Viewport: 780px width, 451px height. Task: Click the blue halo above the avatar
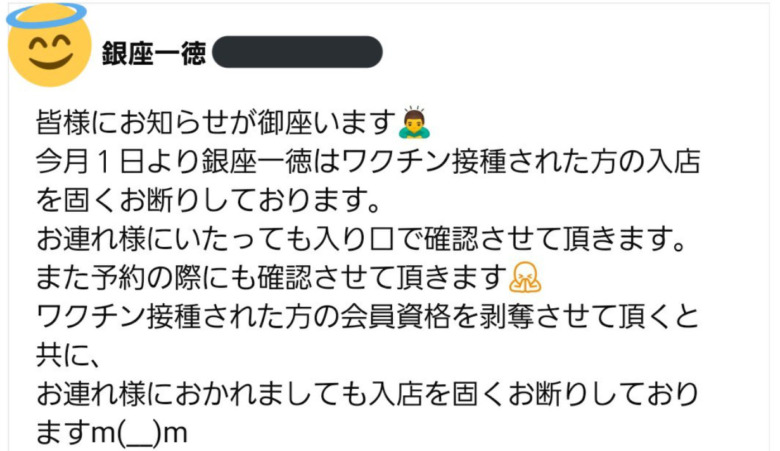(x=47, y=15)
